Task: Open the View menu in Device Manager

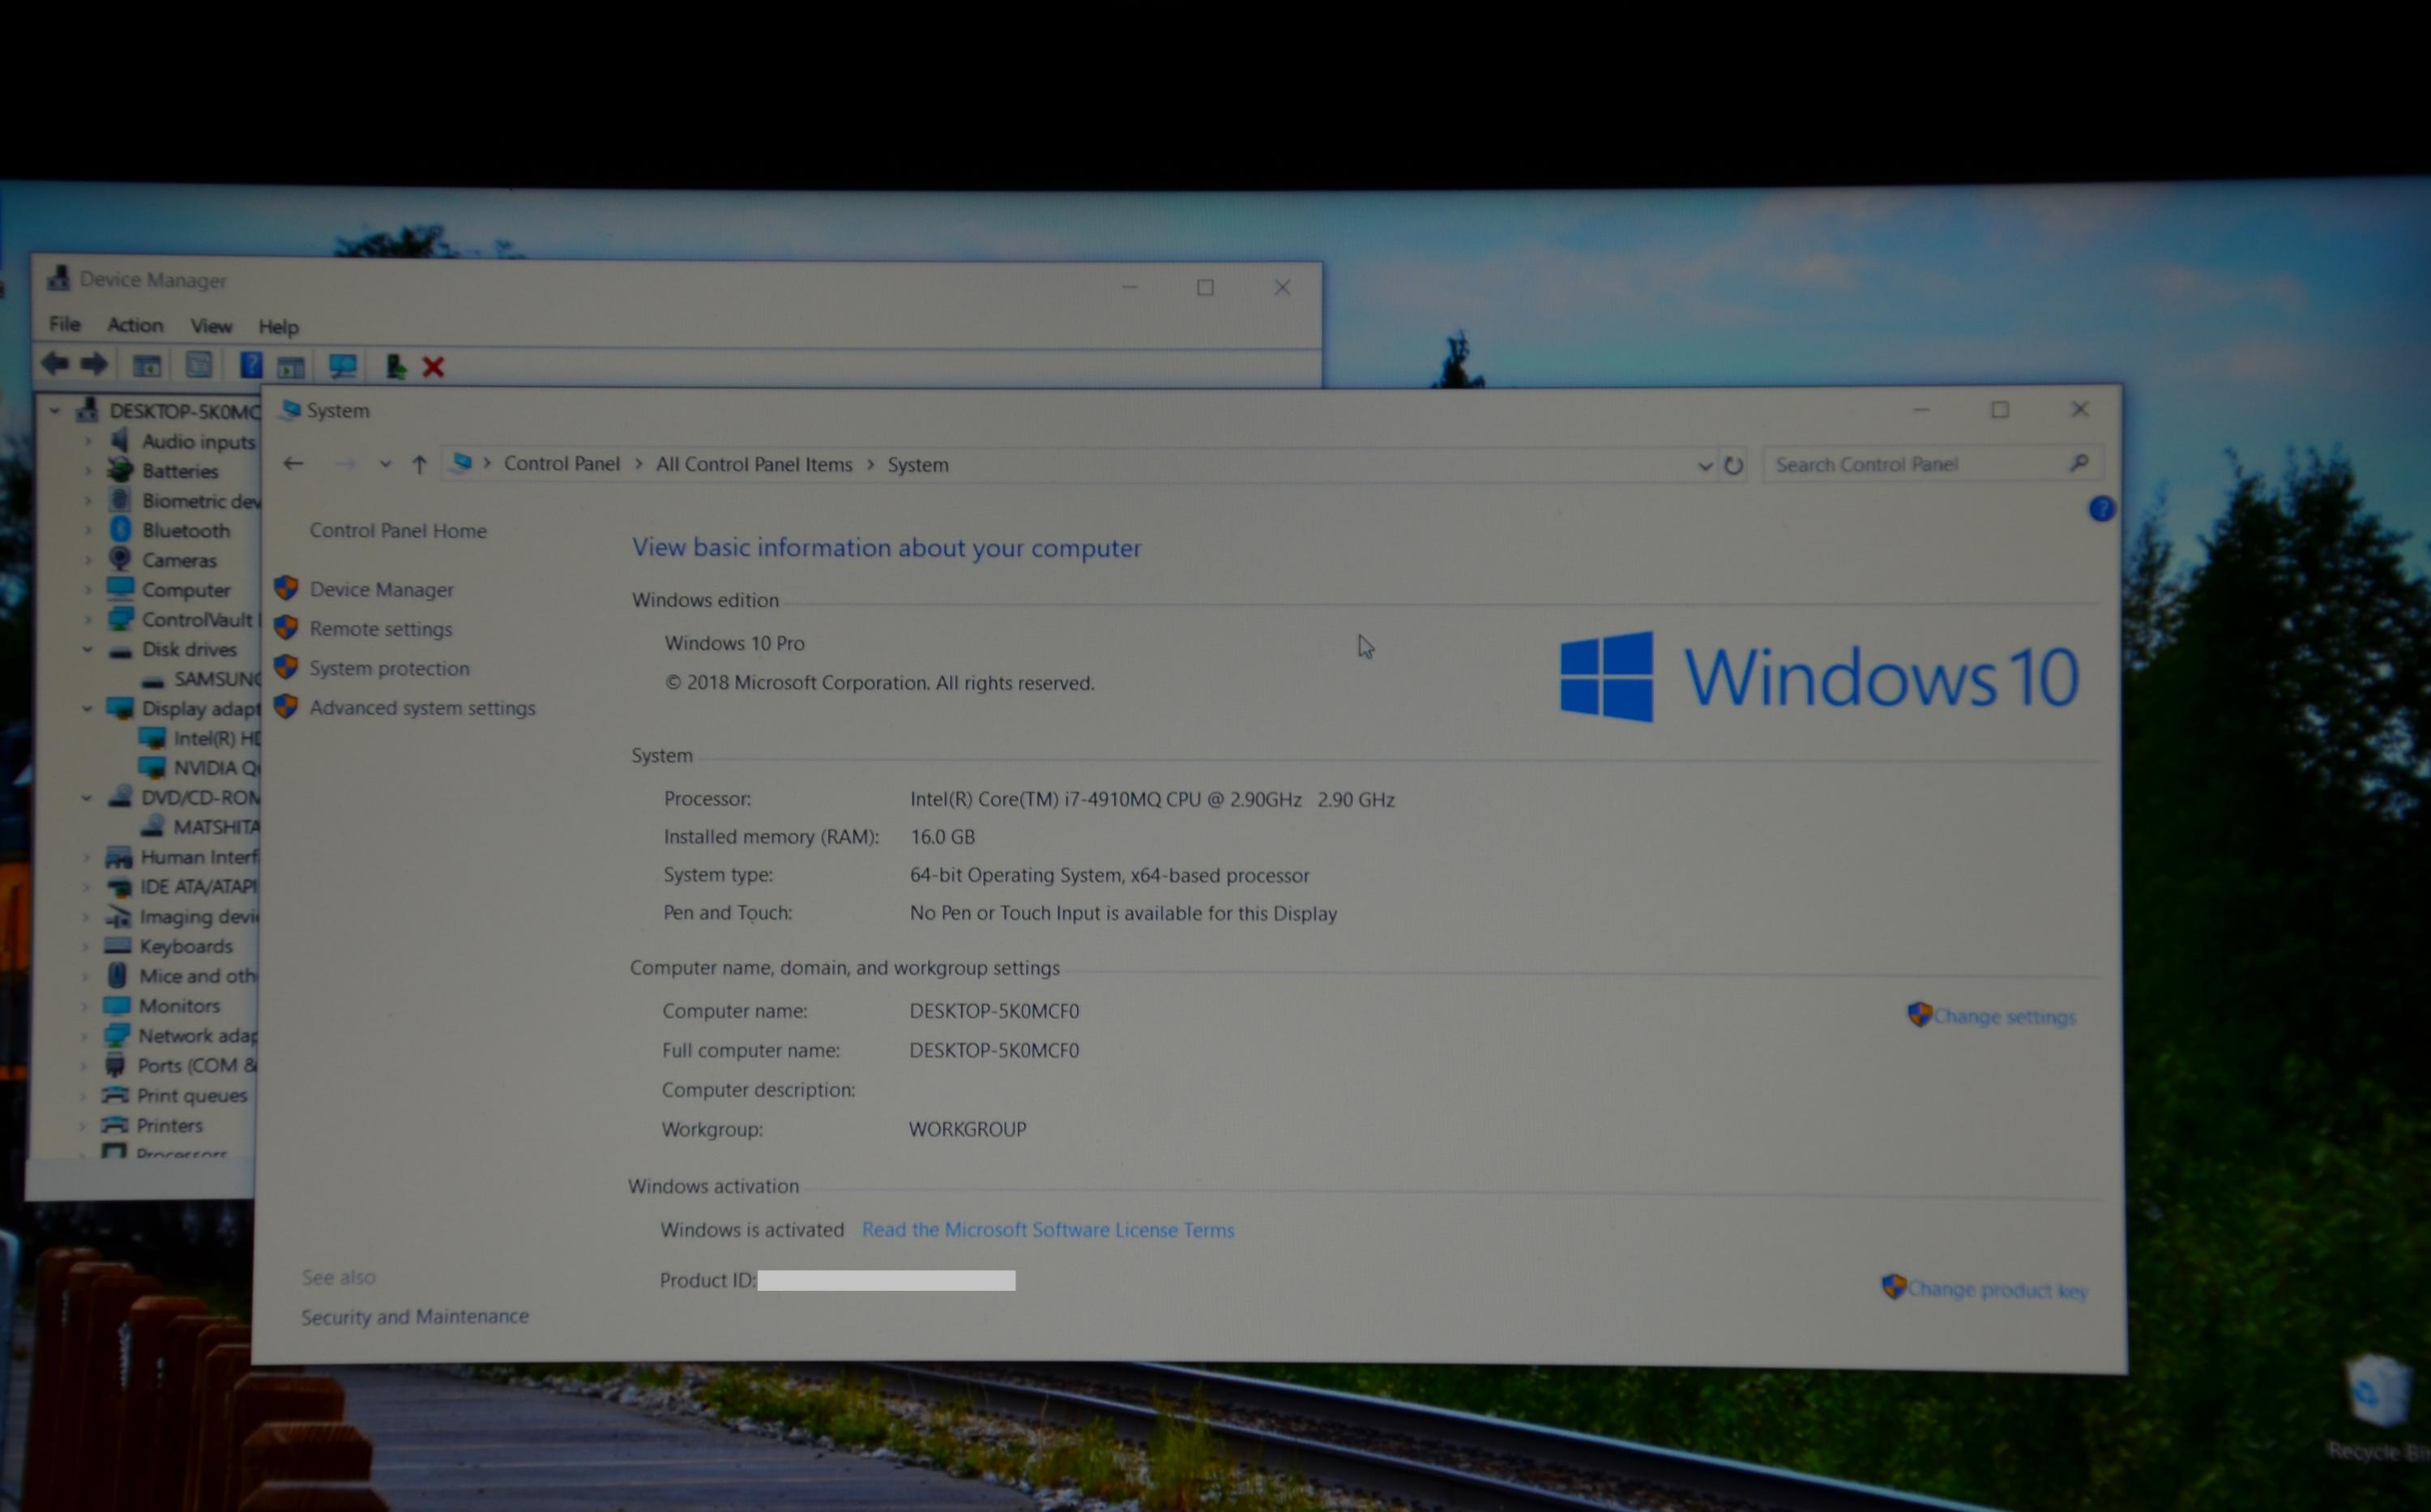Action: 211,326
